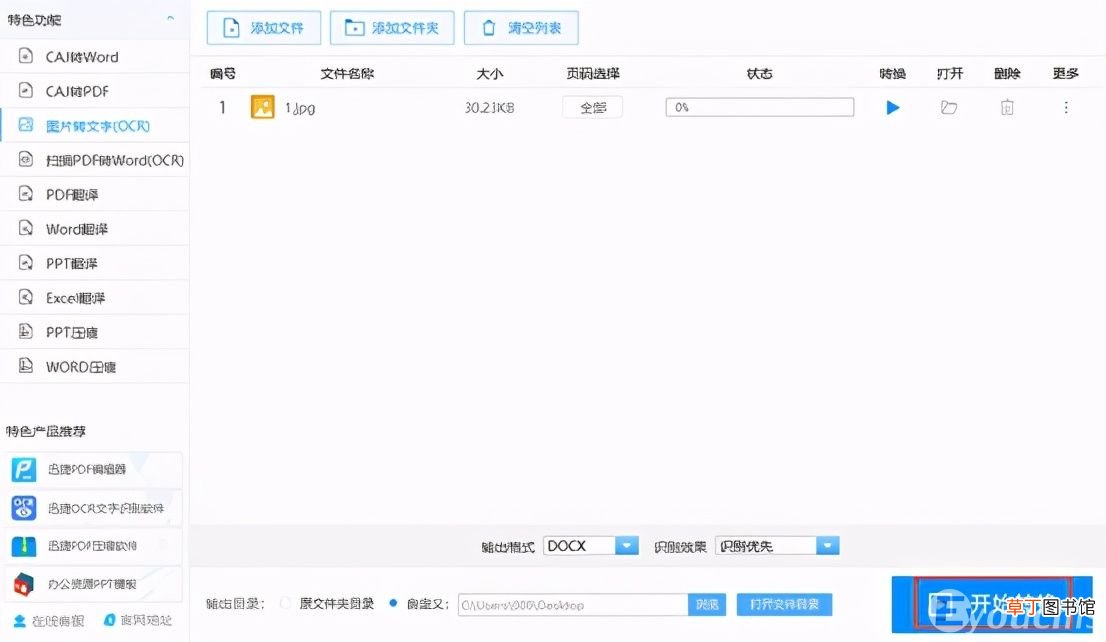Open 扫描PDF转Word(OCR) in the sidebar

coord(95,160)
